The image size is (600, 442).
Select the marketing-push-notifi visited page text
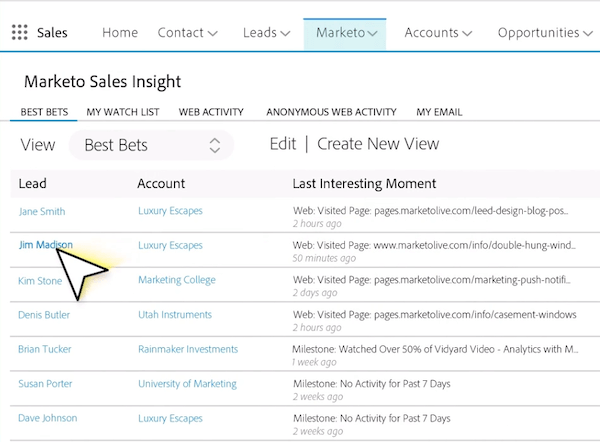432,280
